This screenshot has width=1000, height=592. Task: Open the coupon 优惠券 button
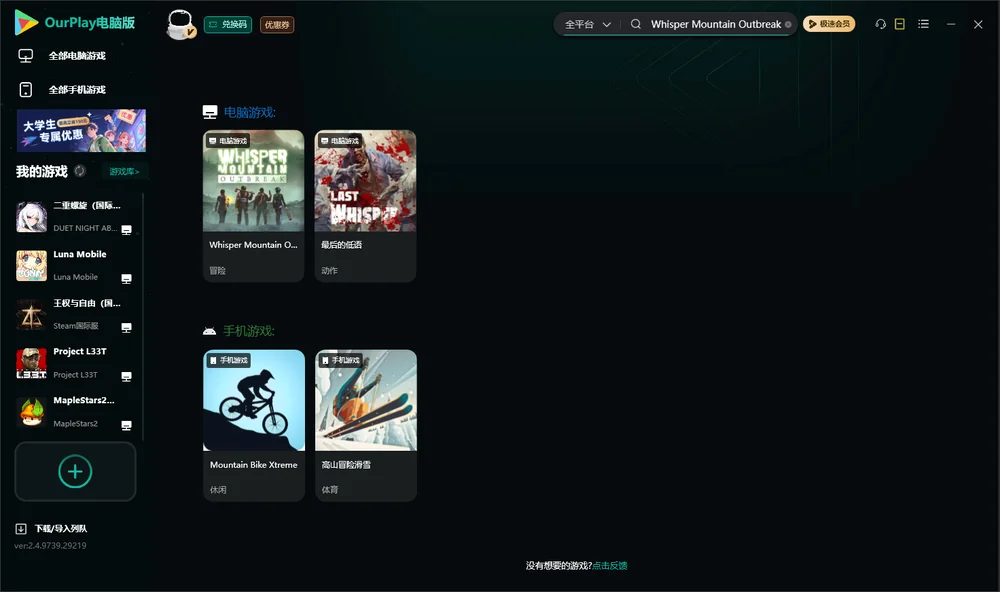pos(277,24)
